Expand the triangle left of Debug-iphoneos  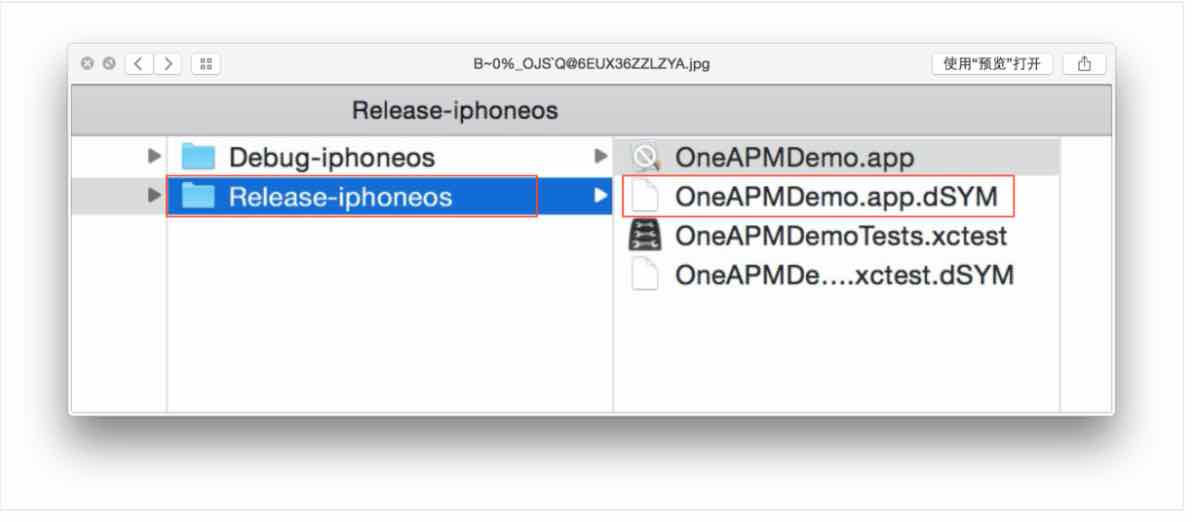(x=154, y=157)
